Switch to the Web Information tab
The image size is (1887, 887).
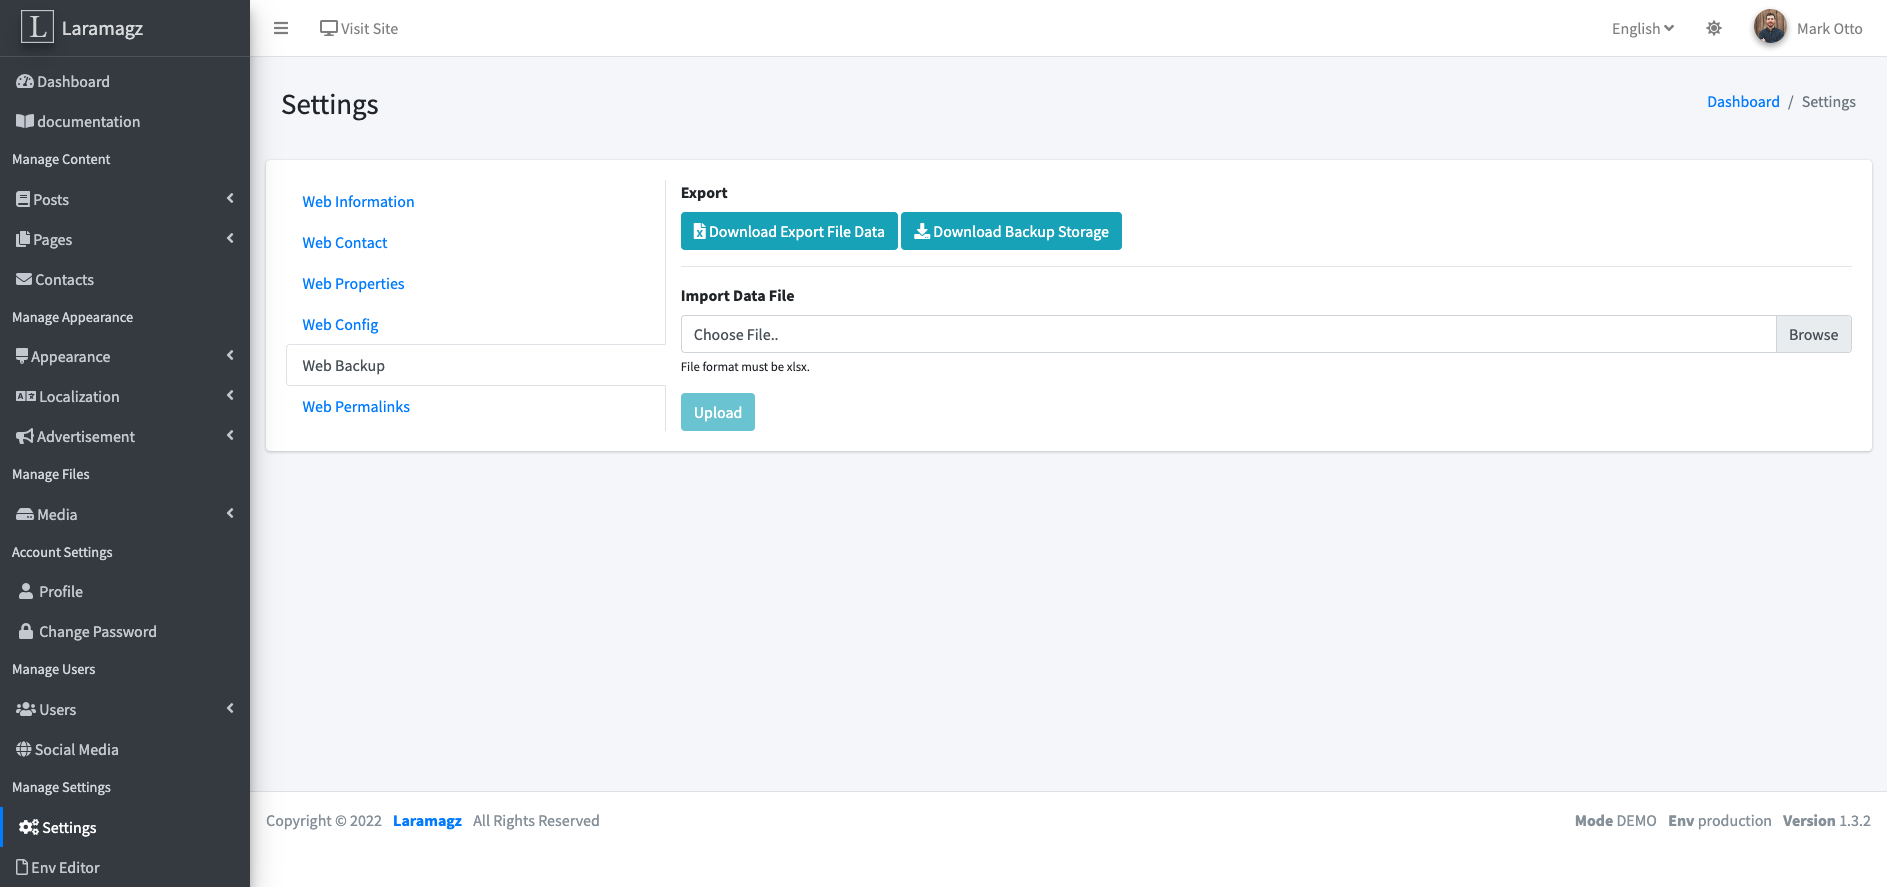pyautogui.click(x=358, y=202)
